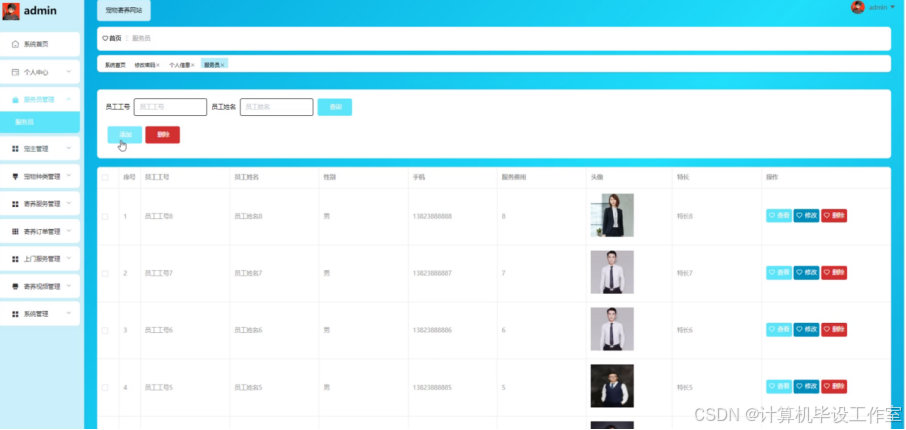Click the avatar photo in row 员工工号8
Screen dimensions: 906x430
pyautogui.click(x=612, y=215)
